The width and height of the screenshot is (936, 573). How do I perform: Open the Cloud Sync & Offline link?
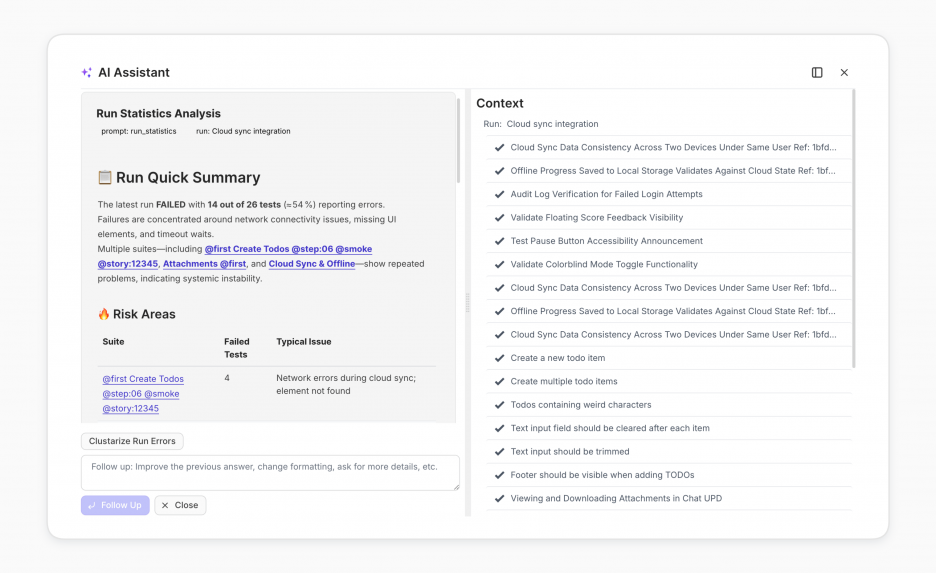point(312,264)
